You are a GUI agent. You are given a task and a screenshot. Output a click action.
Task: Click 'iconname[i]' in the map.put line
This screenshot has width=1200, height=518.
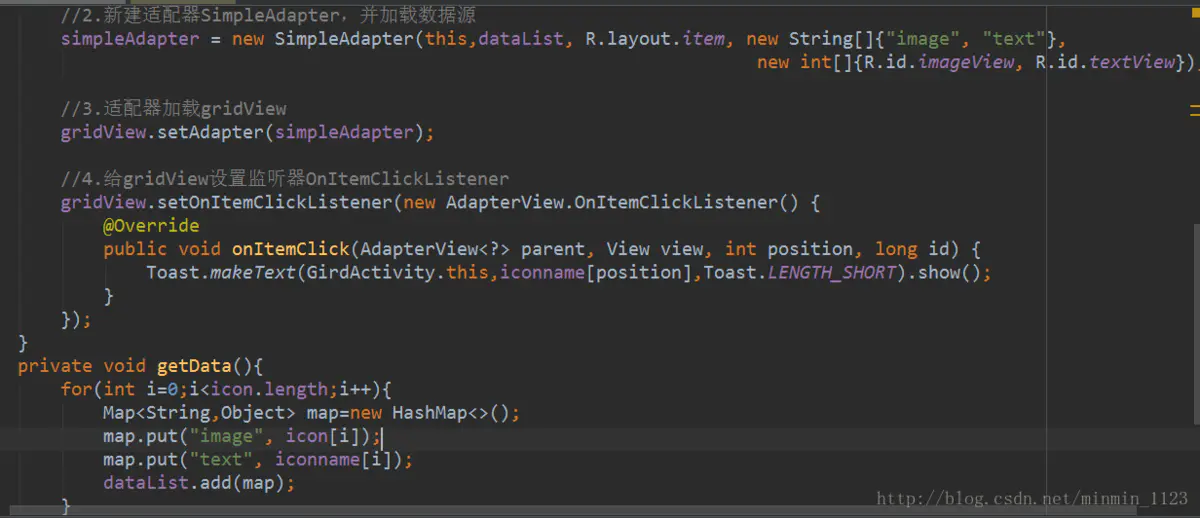tap(334, 459)
